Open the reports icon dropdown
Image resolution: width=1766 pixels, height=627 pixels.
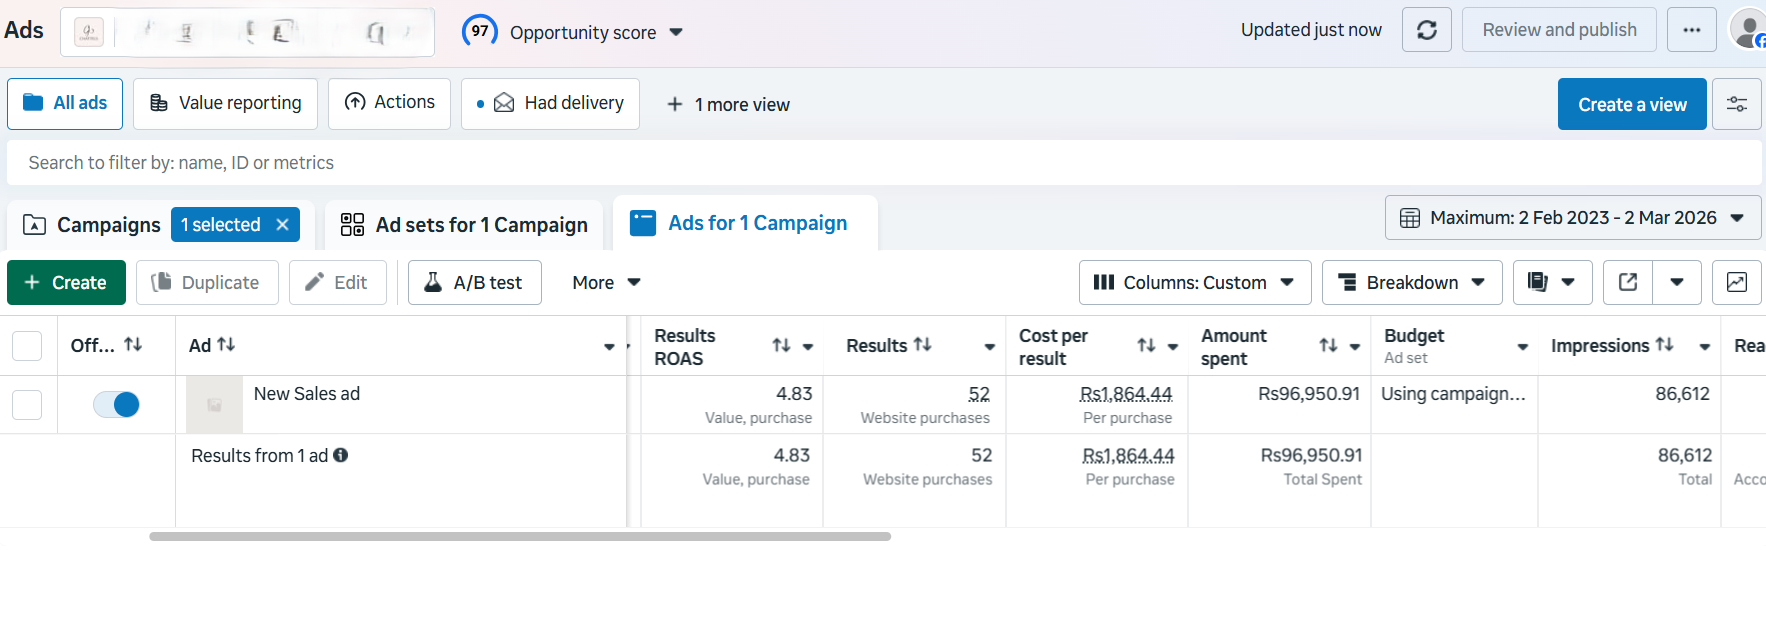click(1551, 283)
